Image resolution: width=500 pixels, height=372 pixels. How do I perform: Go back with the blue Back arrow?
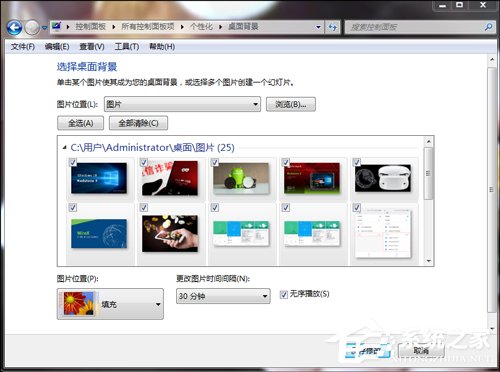[x=14, y=28]
